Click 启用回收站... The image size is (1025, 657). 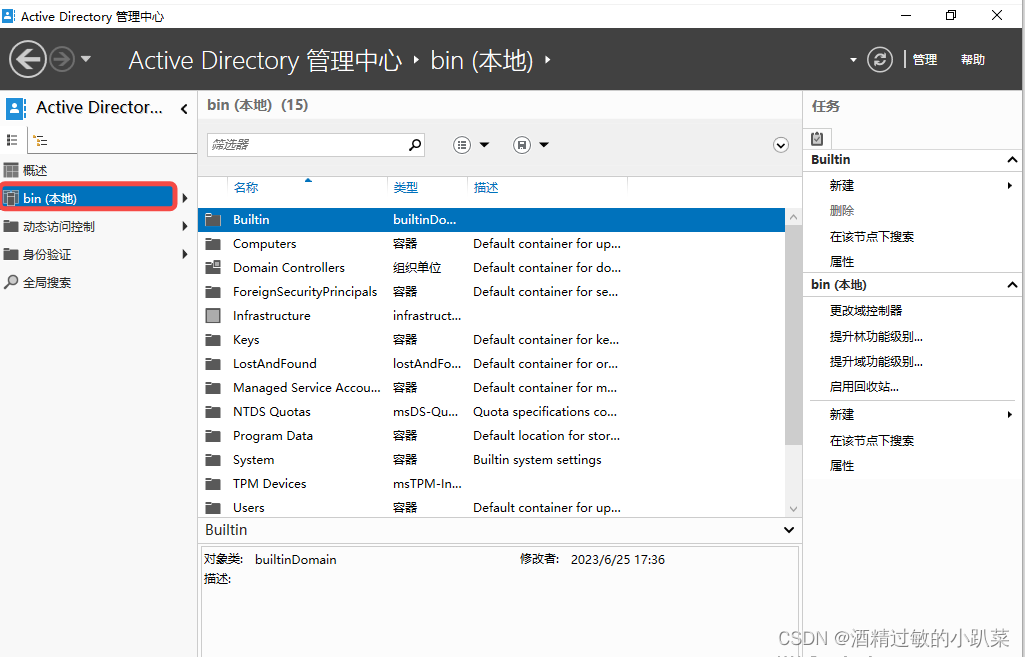[864, 386]
